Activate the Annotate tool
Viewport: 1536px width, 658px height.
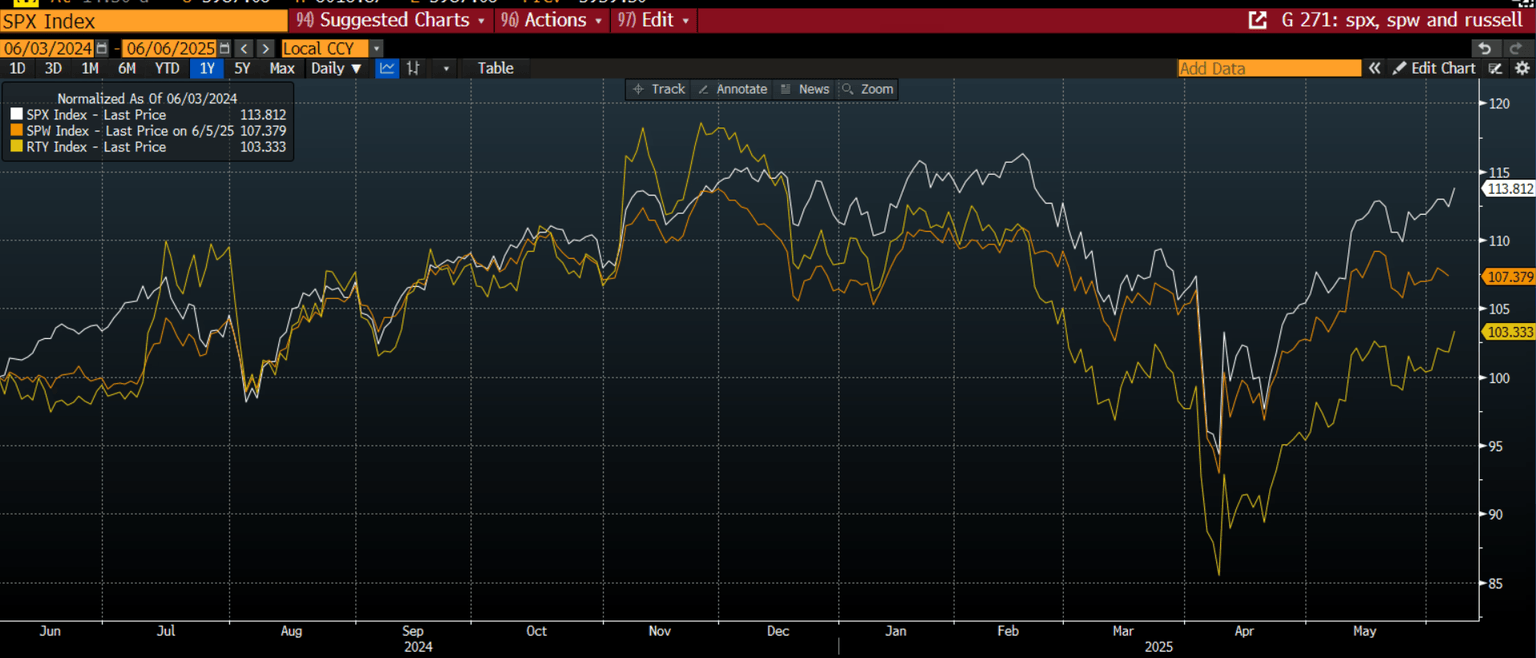click(x=732, y=89)
